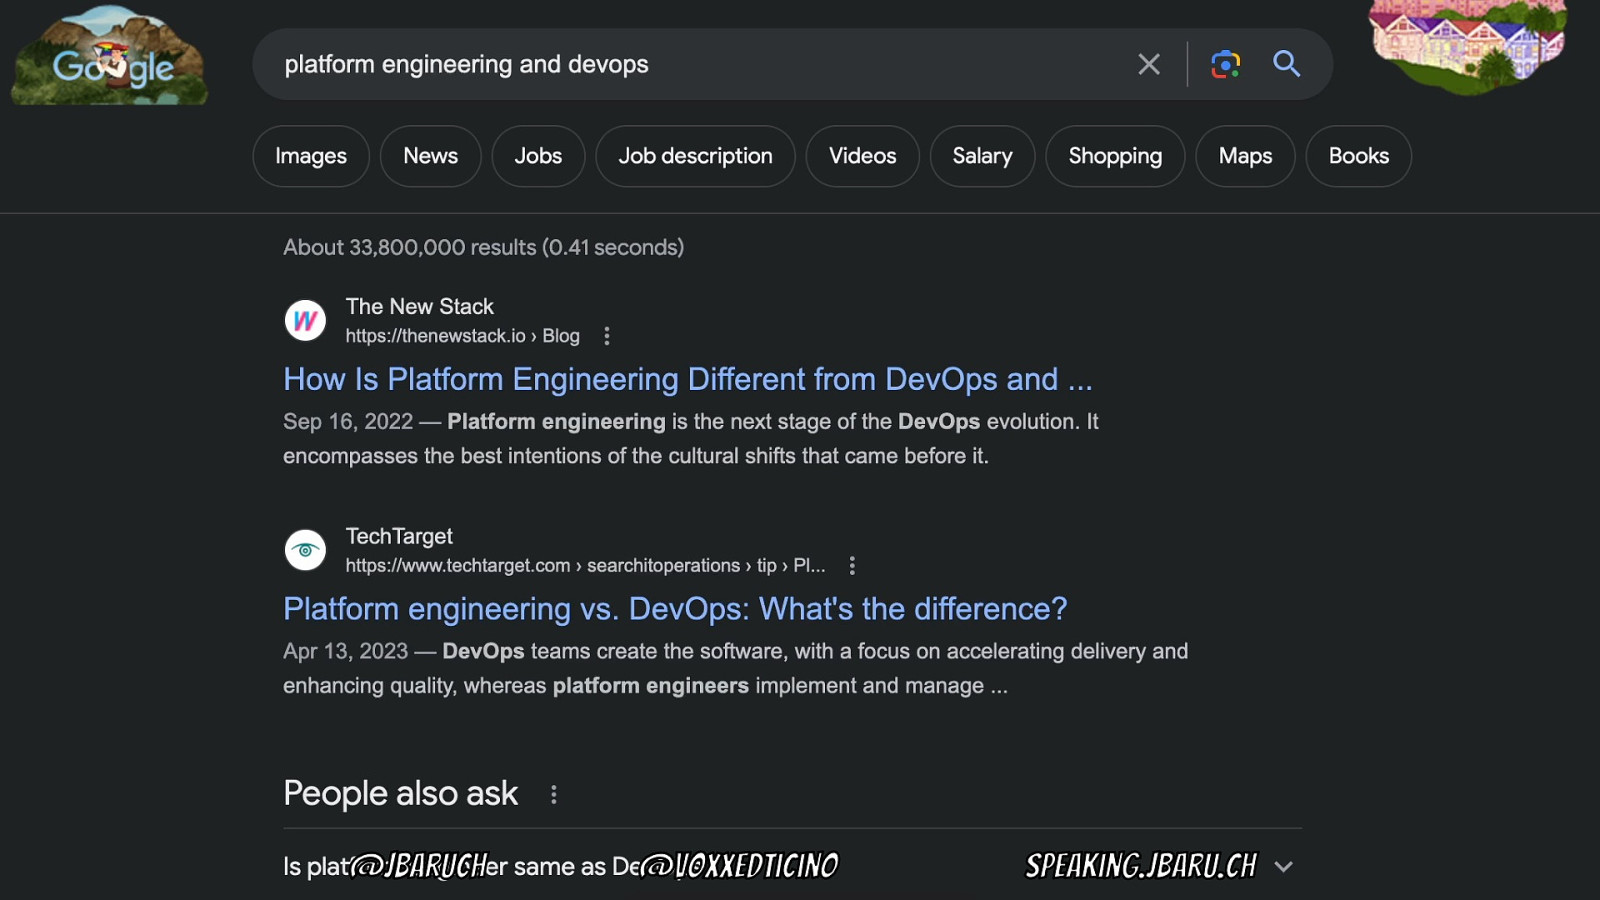Open 'How Is Platform Engineering Different' result
The height and width of the screenshot is (900, 1600).
688,379
